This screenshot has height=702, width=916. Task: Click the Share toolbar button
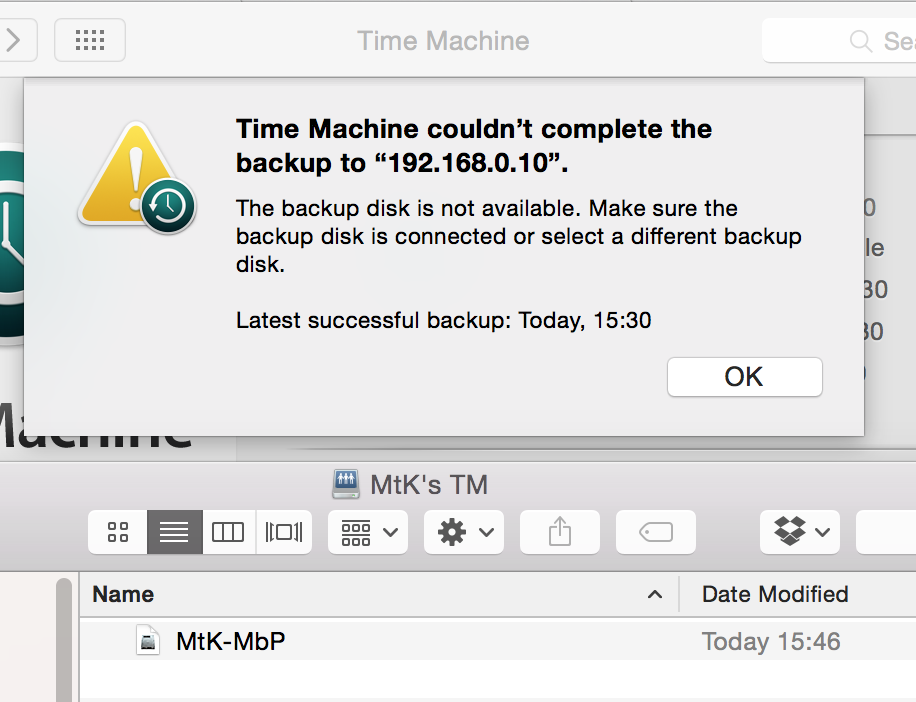pyautogui.click(x=560, y=532)
